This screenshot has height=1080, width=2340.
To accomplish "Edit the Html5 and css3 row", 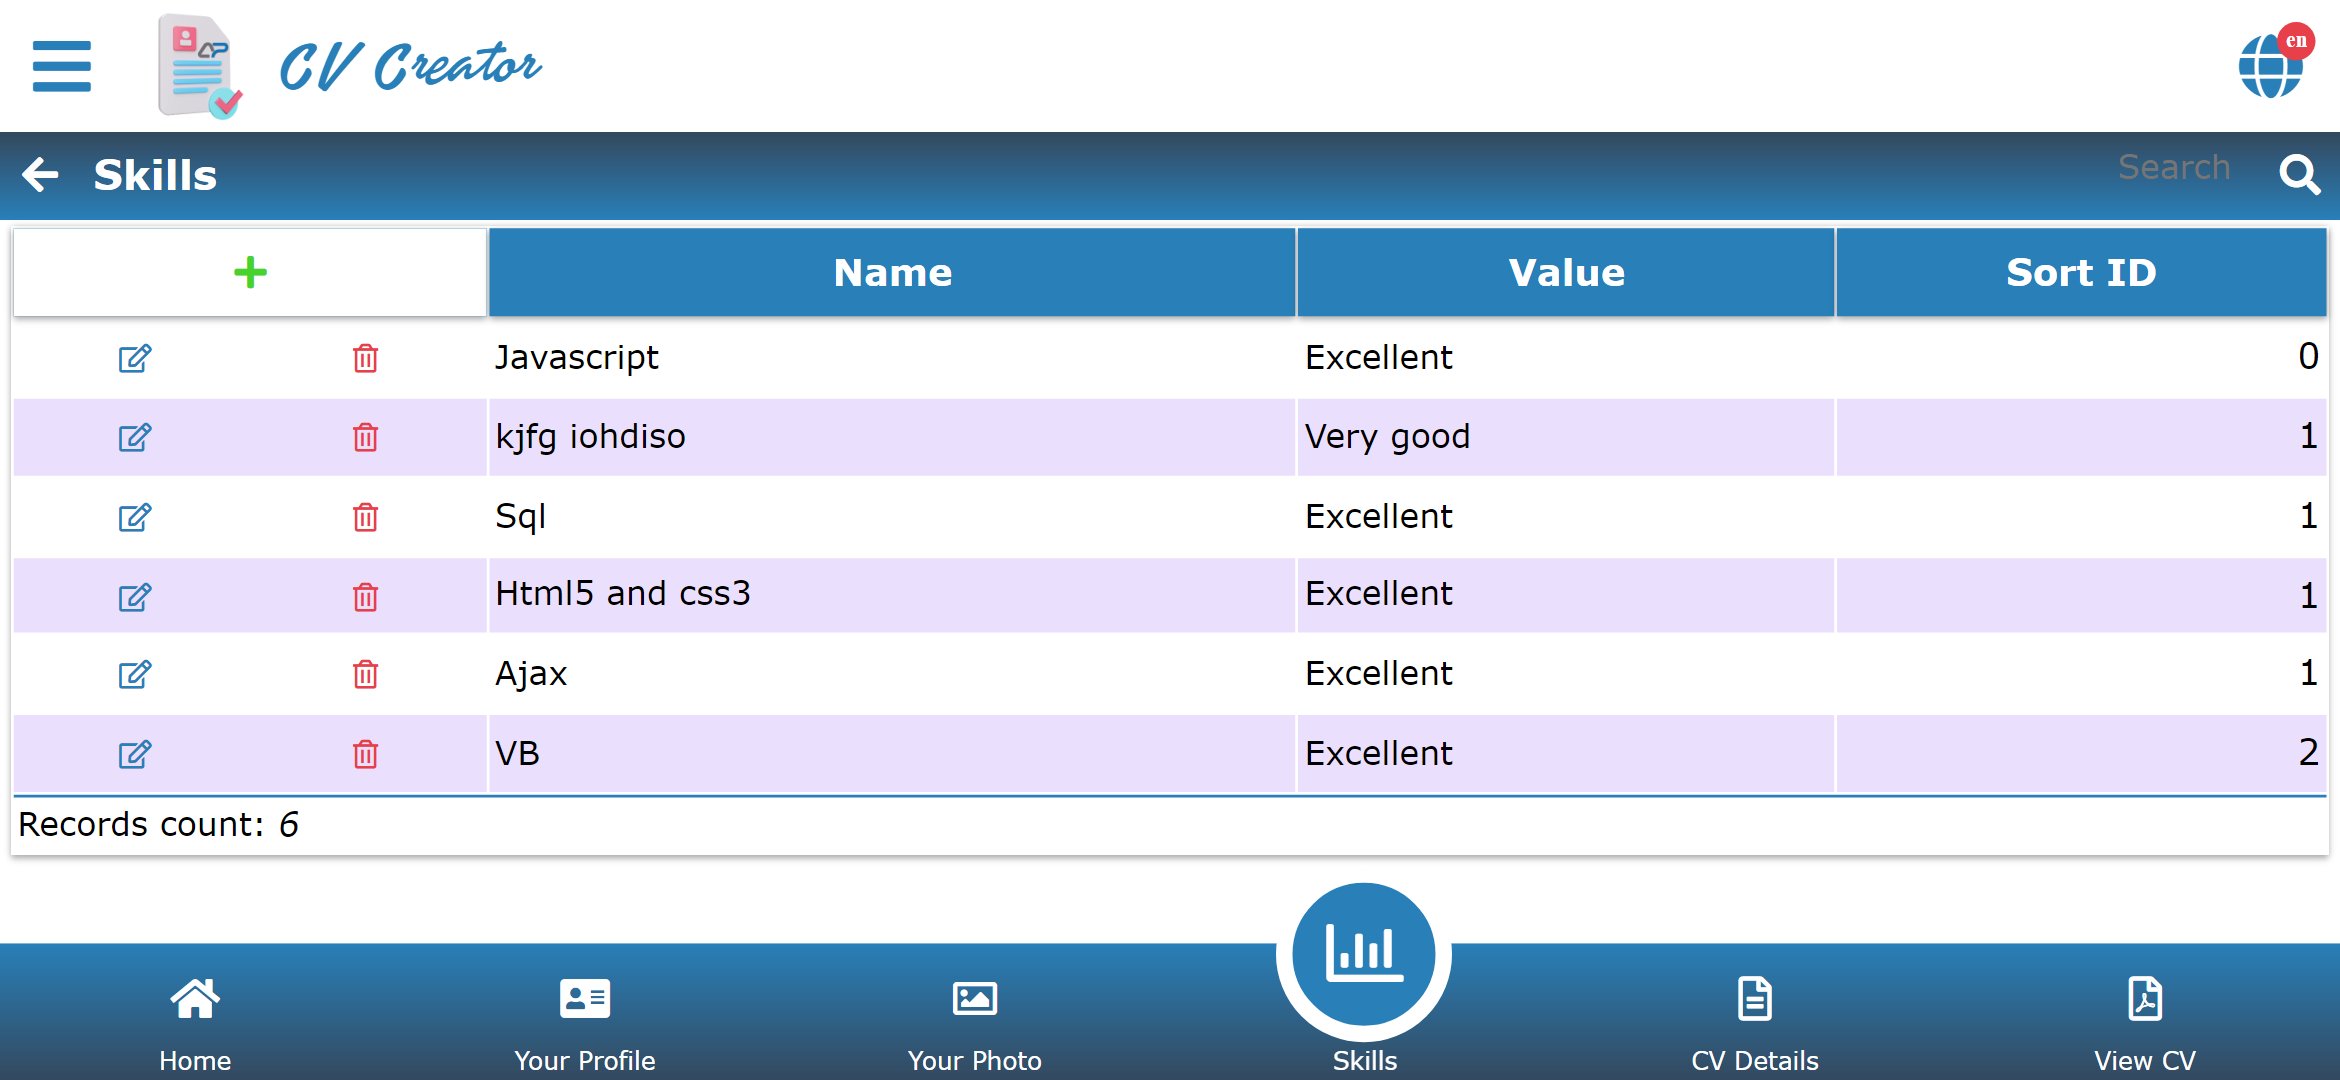I will click(x=135, y=597).
